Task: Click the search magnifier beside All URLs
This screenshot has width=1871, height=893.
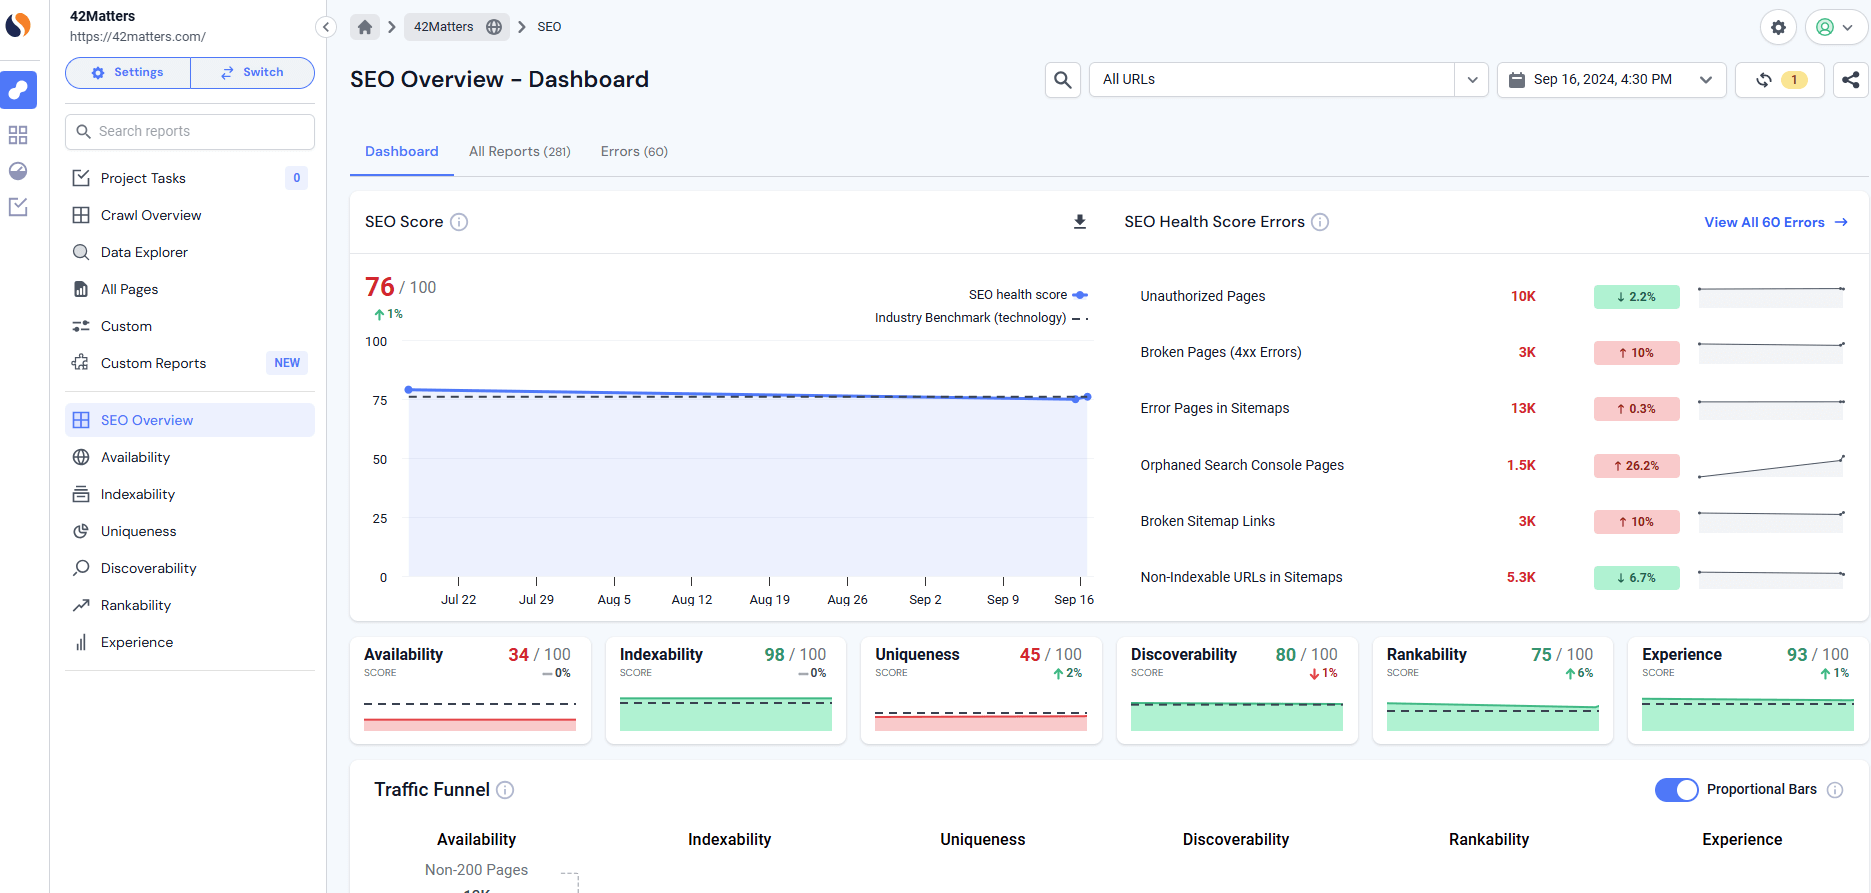Action: (x=1063, y=80)
